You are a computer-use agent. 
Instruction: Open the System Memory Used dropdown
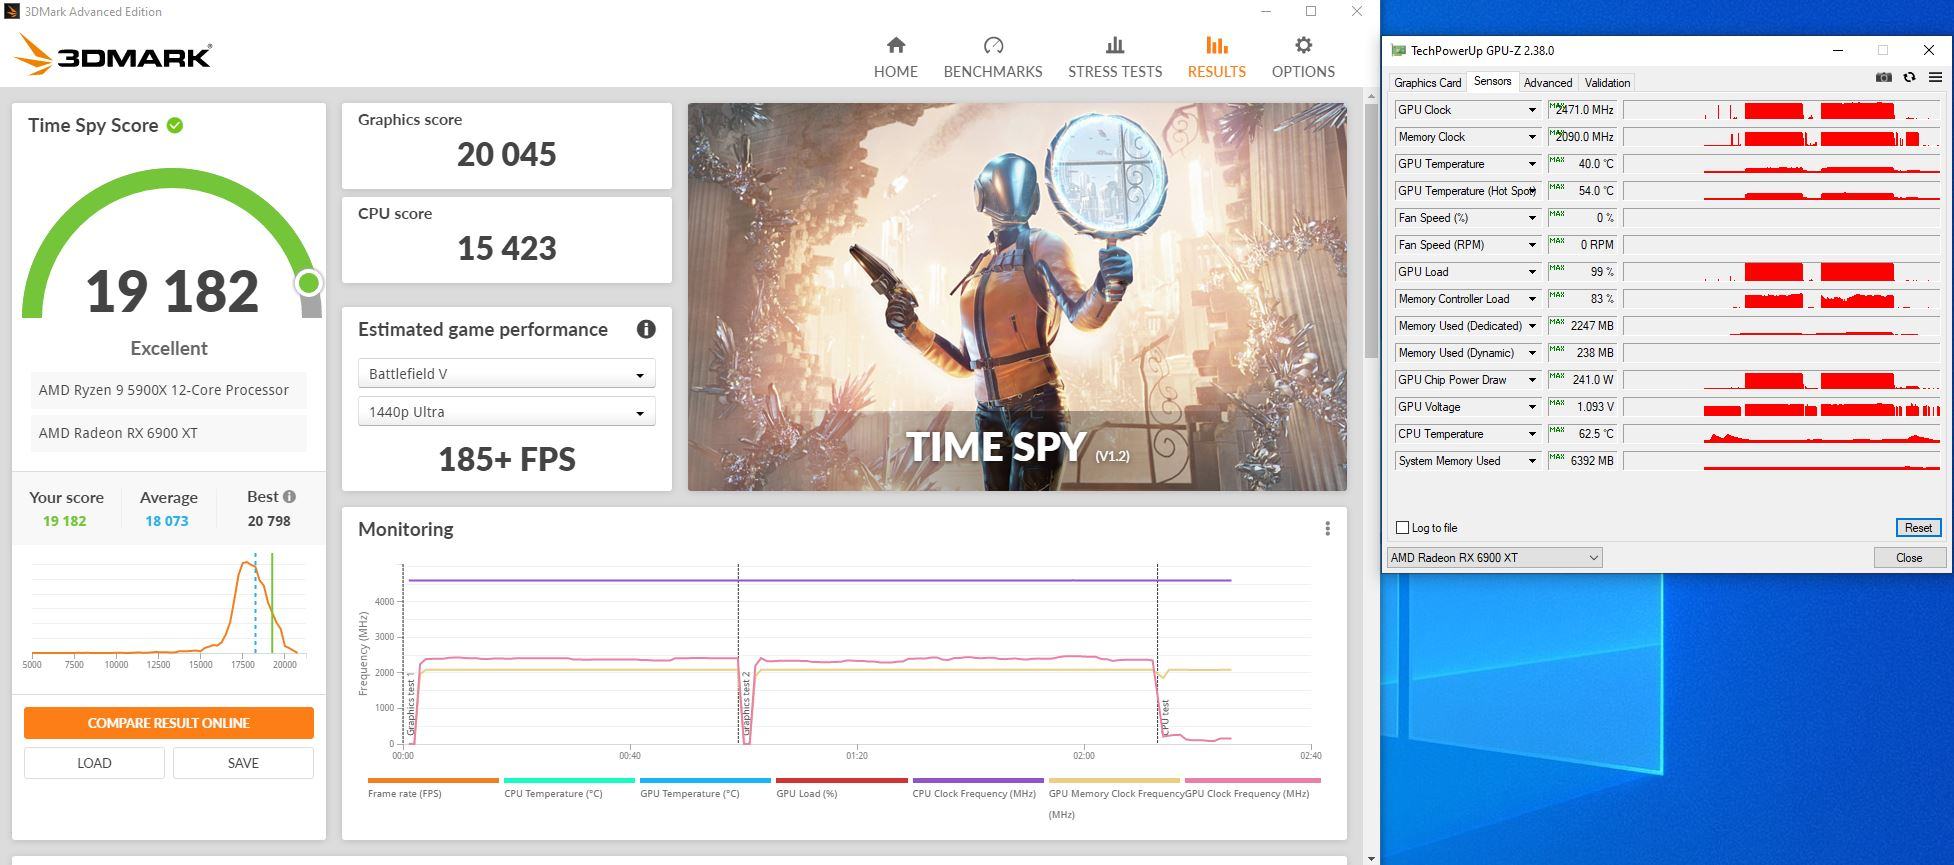click(x=1531, y=461)
